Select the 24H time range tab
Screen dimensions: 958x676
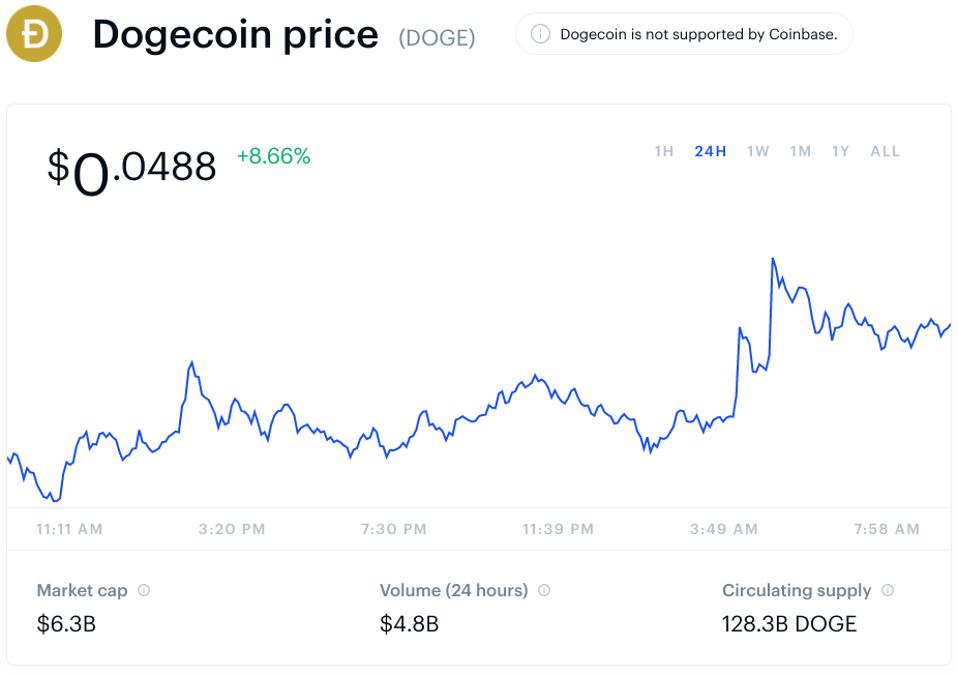coord(710,152)
